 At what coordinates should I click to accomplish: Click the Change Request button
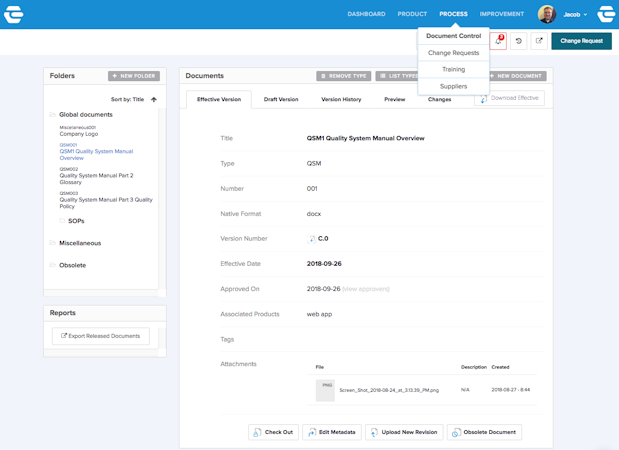click(581, 41)
